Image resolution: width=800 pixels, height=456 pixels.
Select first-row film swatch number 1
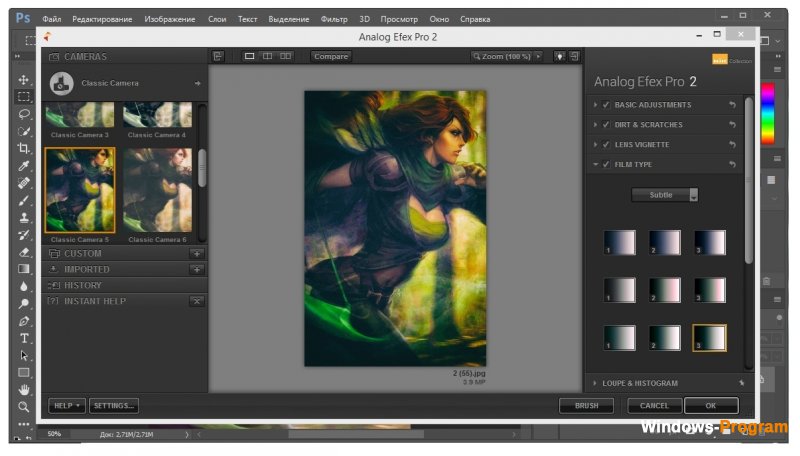coord(619,242)
